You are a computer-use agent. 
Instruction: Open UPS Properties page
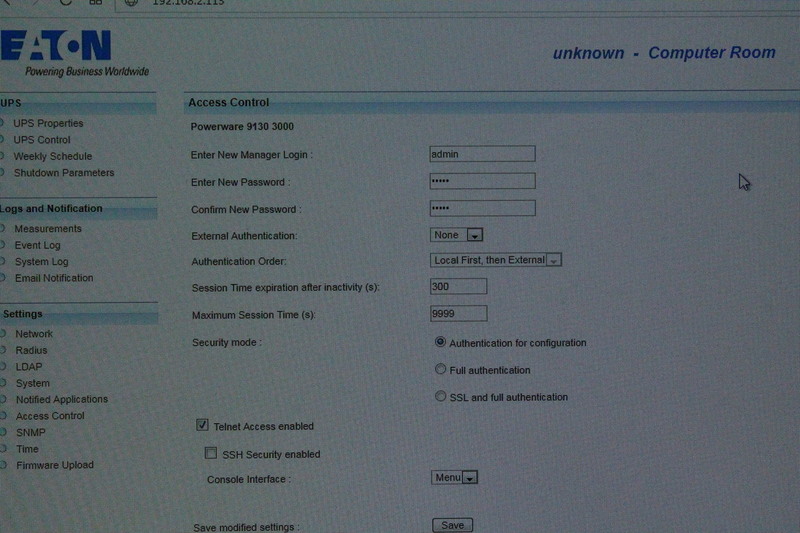[x=48, y=123]
